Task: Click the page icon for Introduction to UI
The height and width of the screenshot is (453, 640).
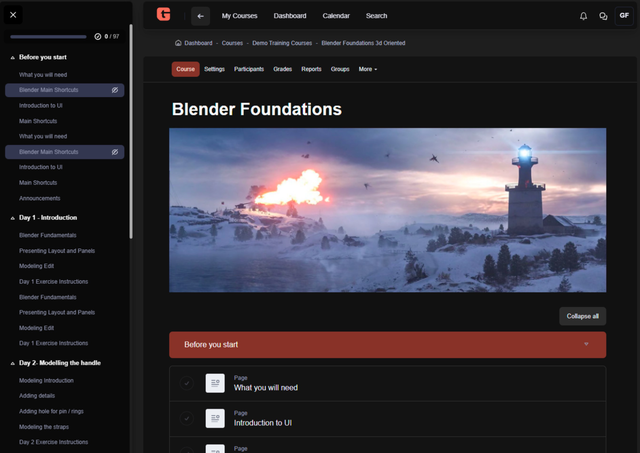Action: click(215, 418)
